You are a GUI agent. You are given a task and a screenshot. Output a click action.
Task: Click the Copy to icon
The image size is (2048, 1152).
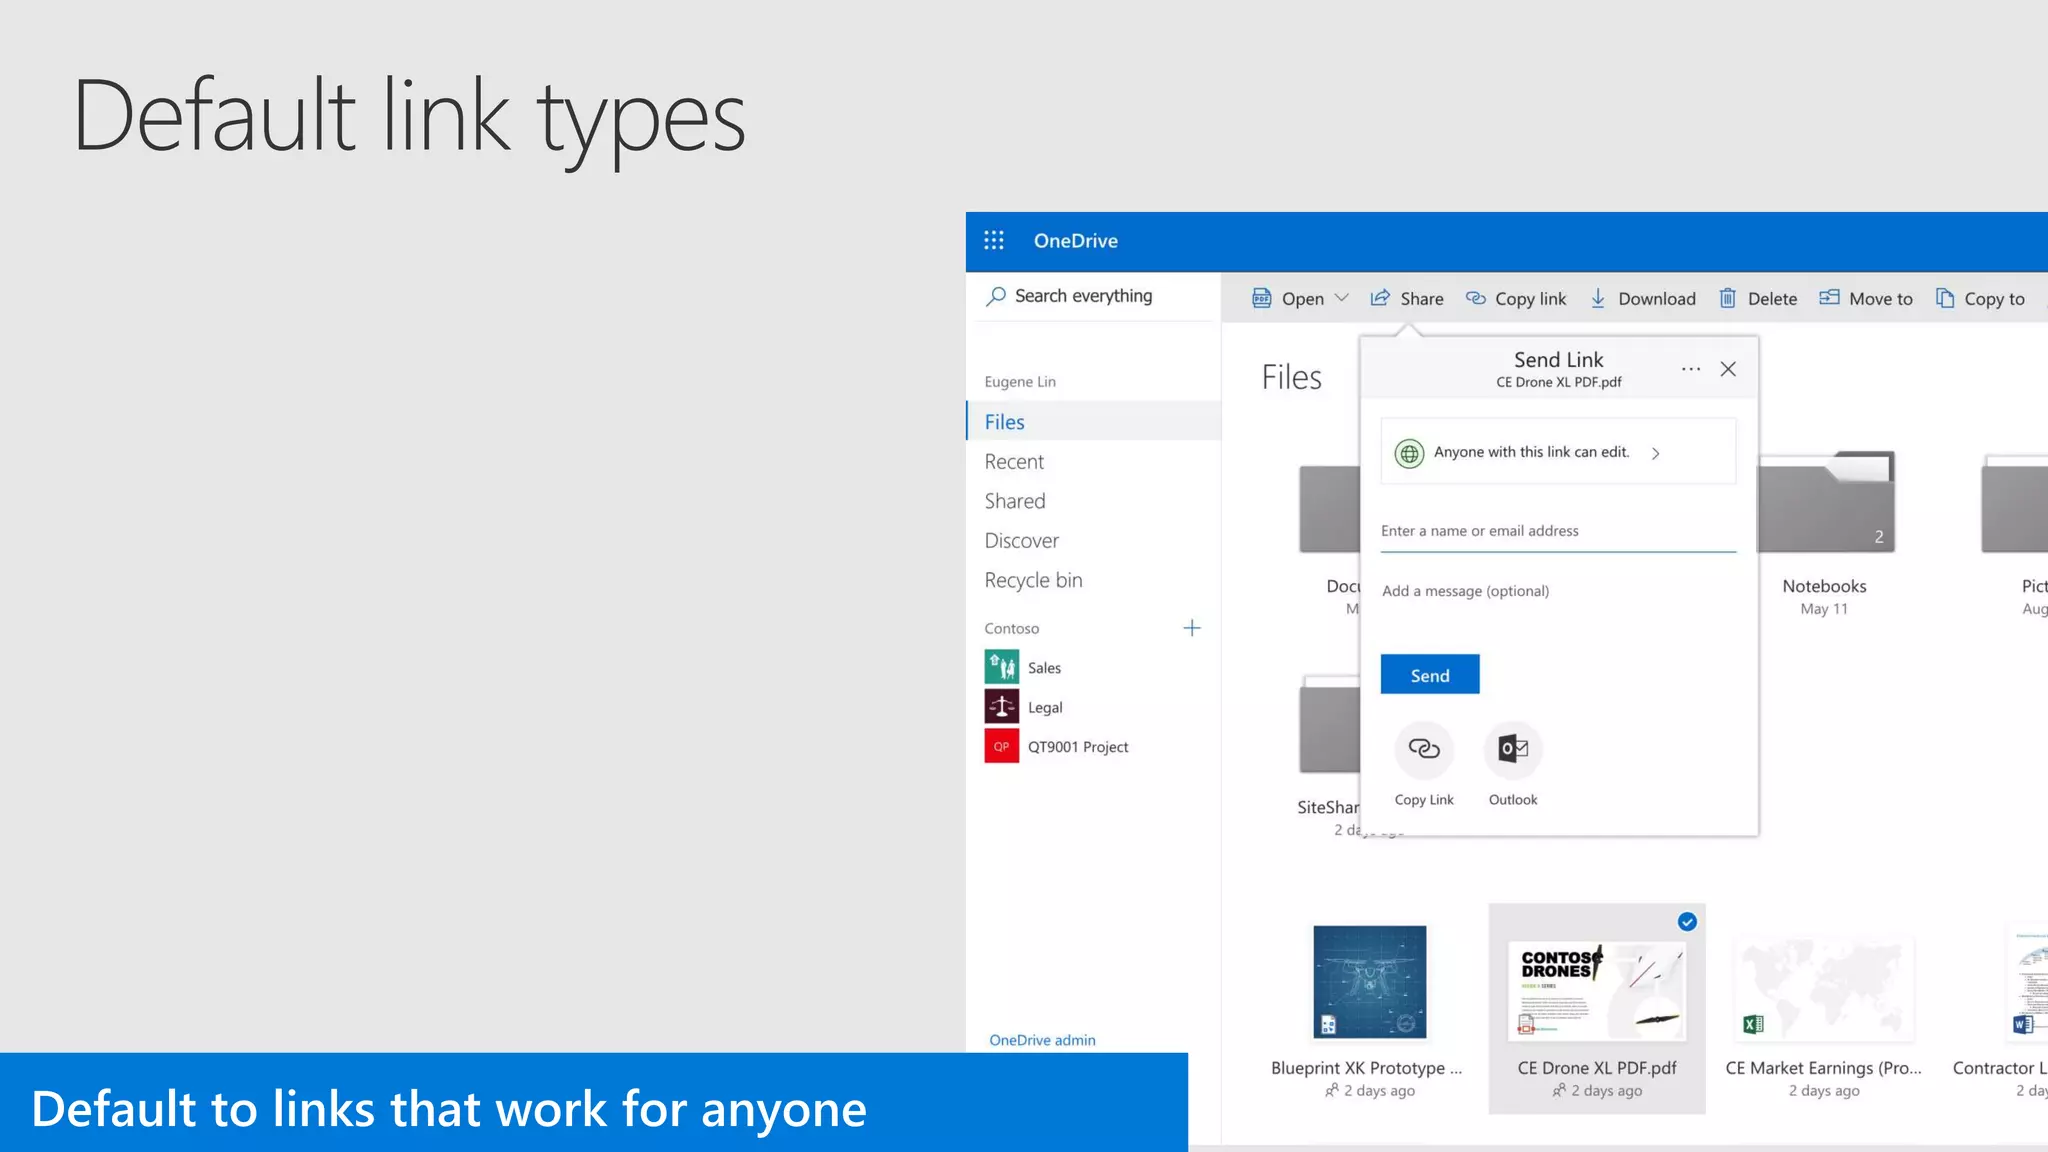[x=1945, y=298]
